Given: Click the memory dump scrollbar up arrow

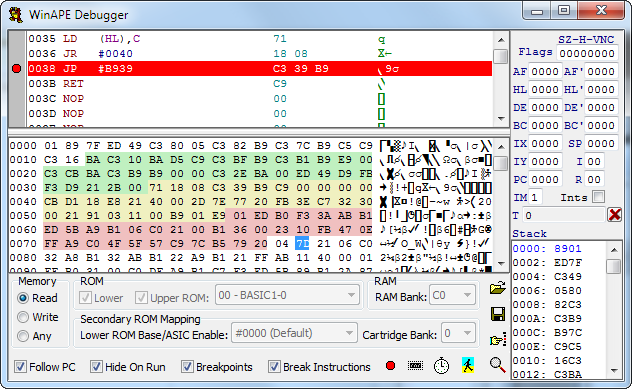Looking at the screenshot, I should [501, 147].
